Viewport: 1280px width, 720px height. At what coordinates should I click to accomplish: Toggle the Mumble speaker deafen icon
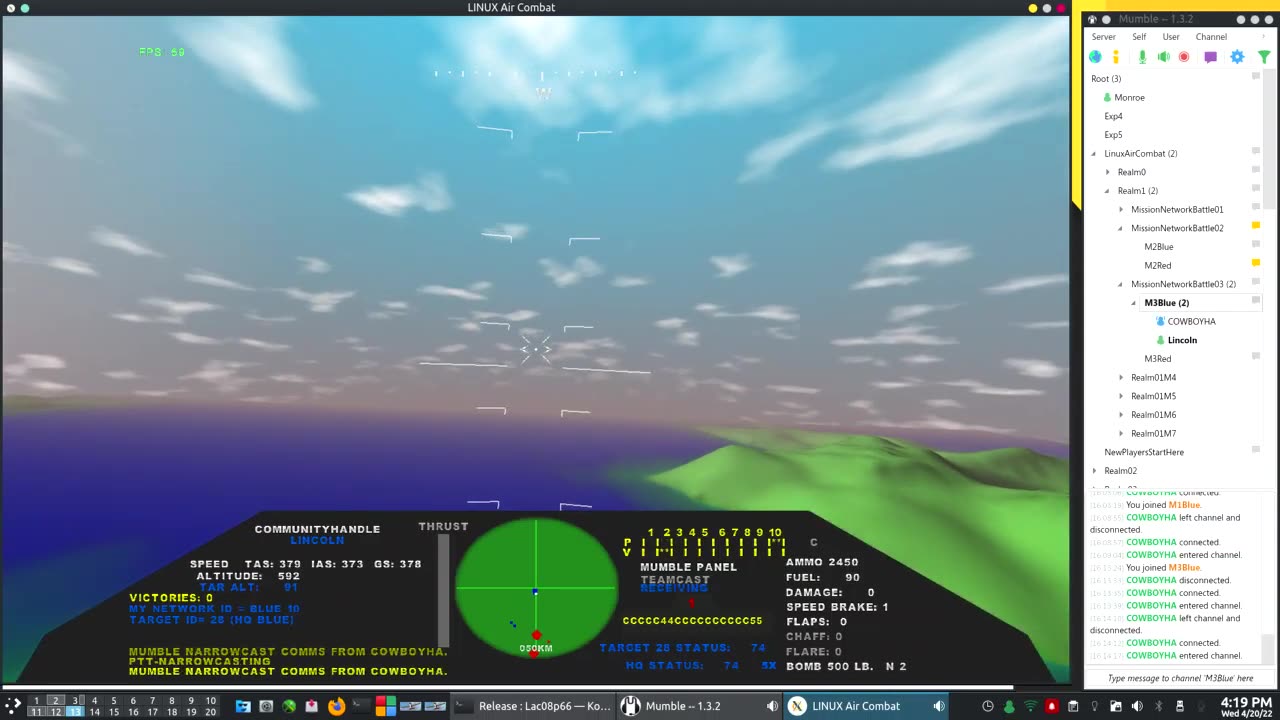(x=1163, y=57)
